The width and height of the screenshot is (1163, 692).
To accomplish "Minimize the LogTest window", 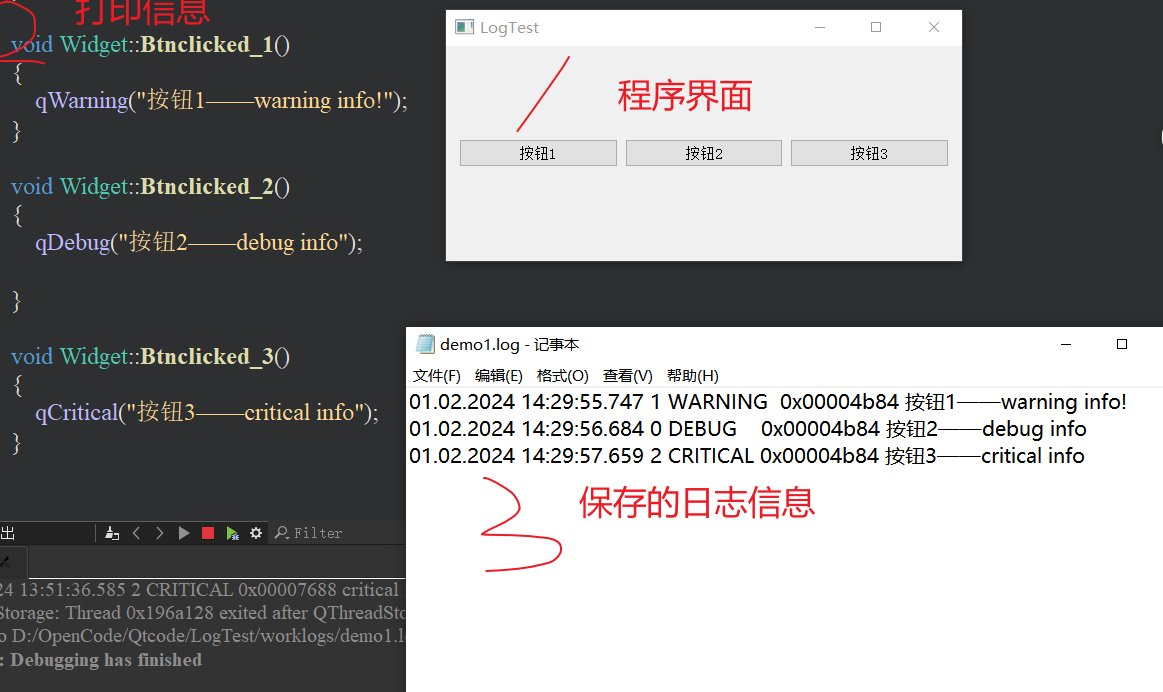I will tap(820, 27).
